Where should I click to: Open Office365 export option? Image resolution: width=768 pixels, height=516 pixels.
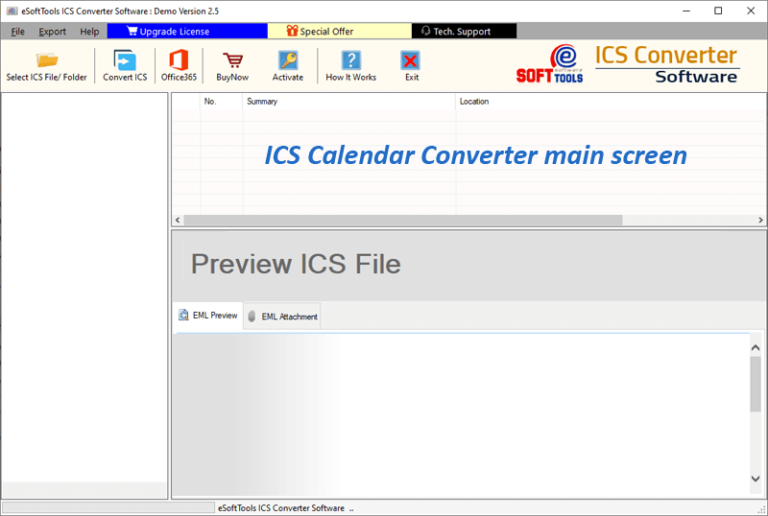click(179, 66)
